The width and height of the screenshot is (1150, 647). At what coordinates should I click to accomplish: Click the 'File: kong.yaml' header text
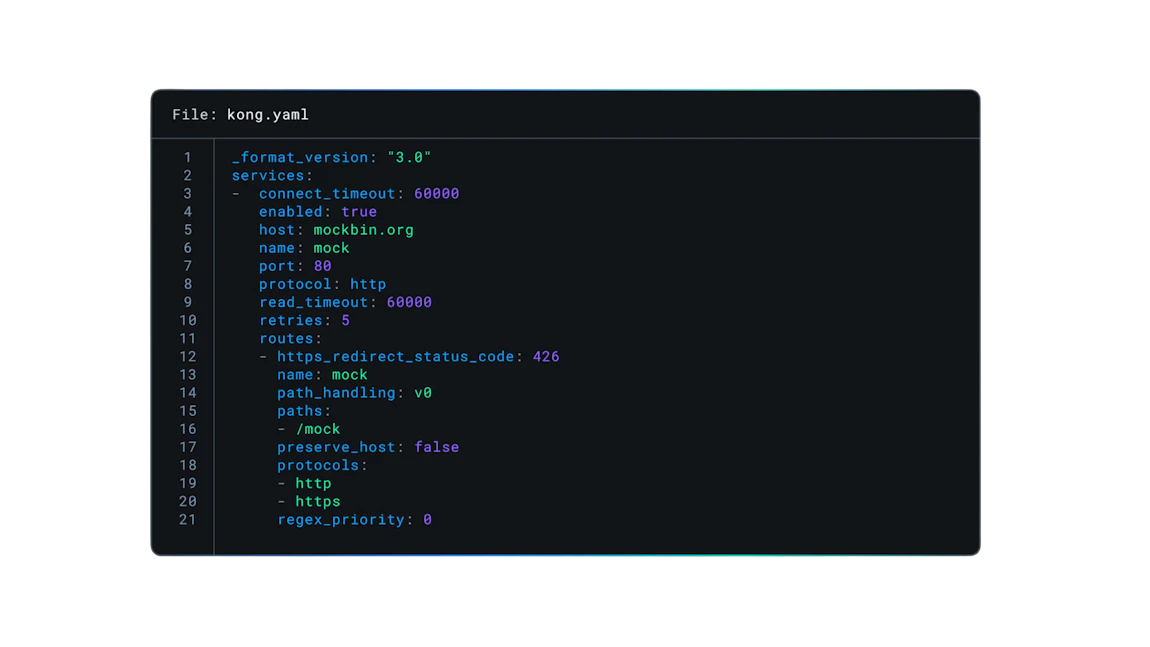point(241,114)
